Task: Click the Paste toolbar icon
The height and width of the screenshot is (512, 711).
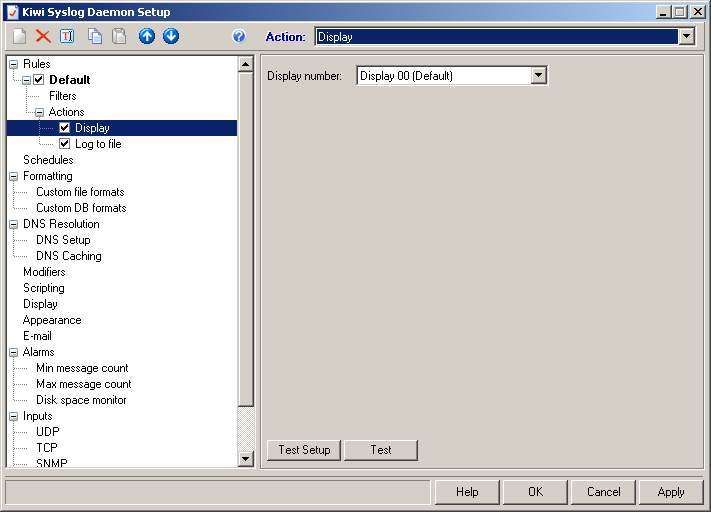Action: coord(119,36)
